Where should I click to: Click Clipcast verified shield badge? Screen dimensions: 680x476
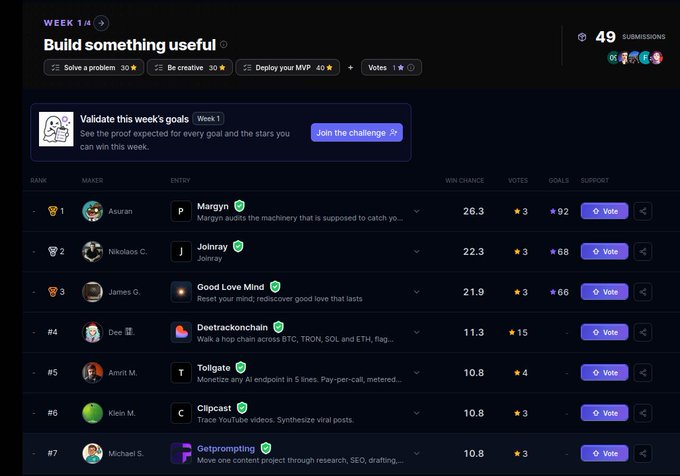[x=242, y=408]
